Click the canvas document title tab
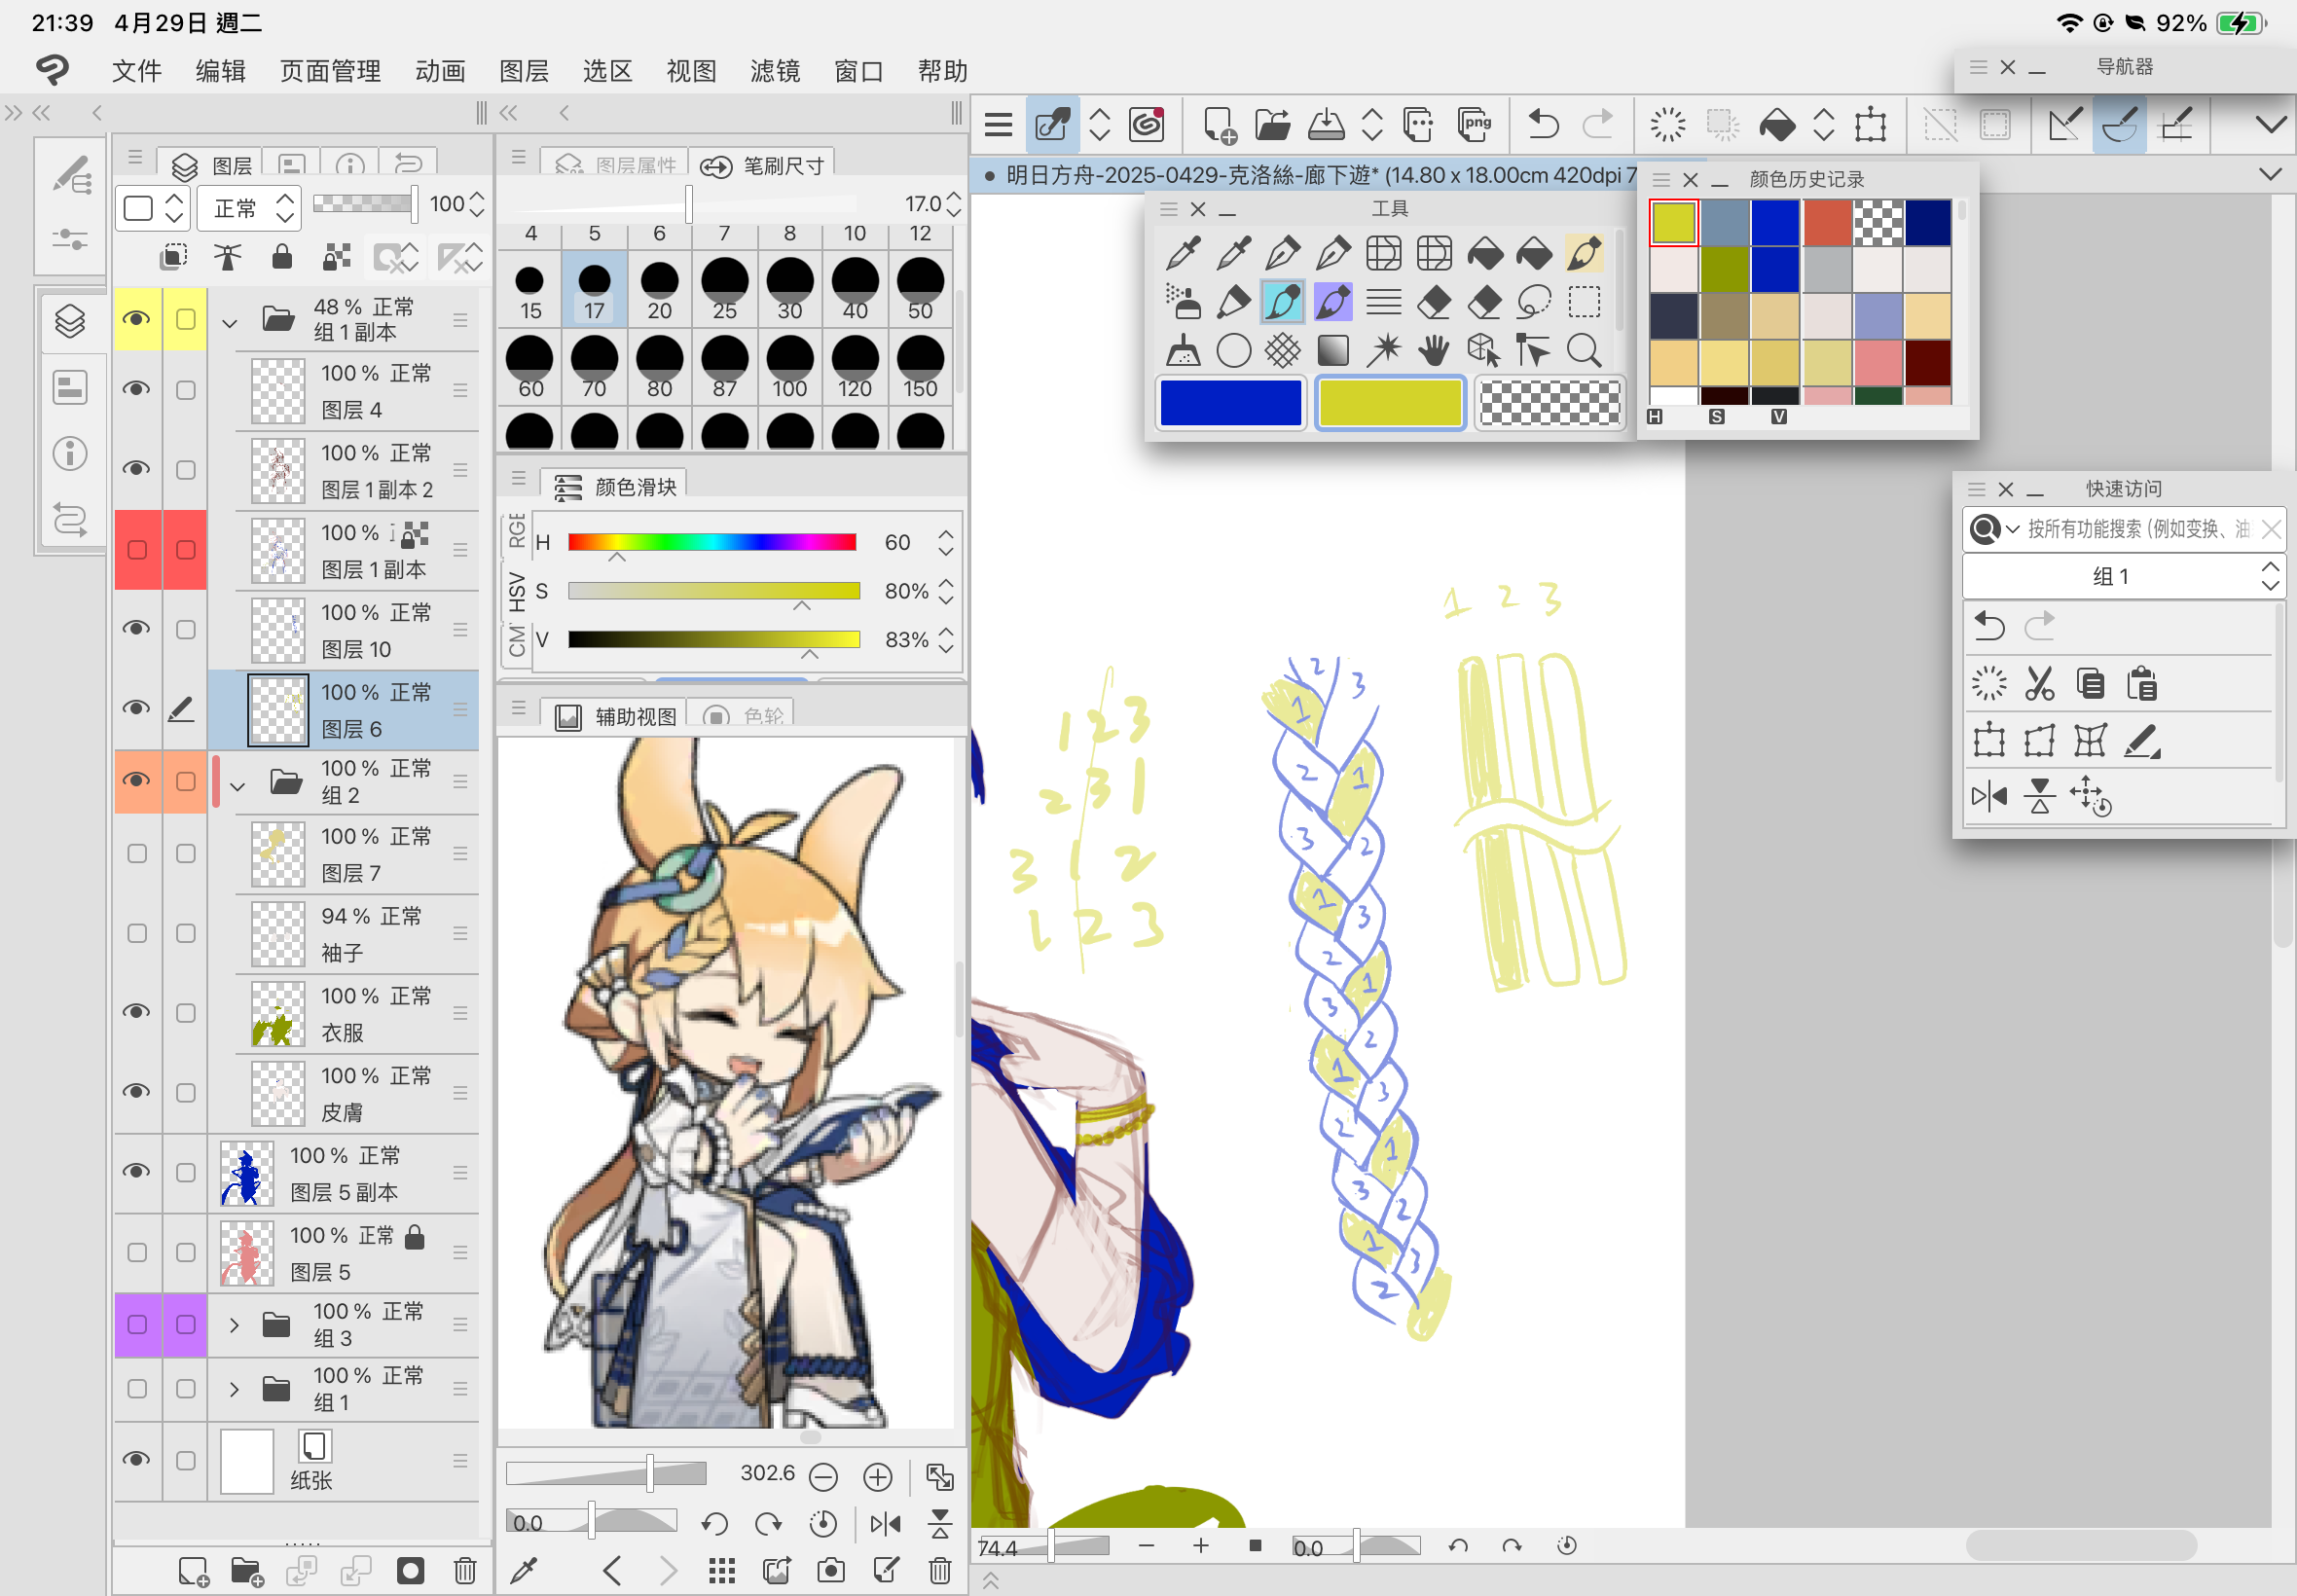 1307,175
